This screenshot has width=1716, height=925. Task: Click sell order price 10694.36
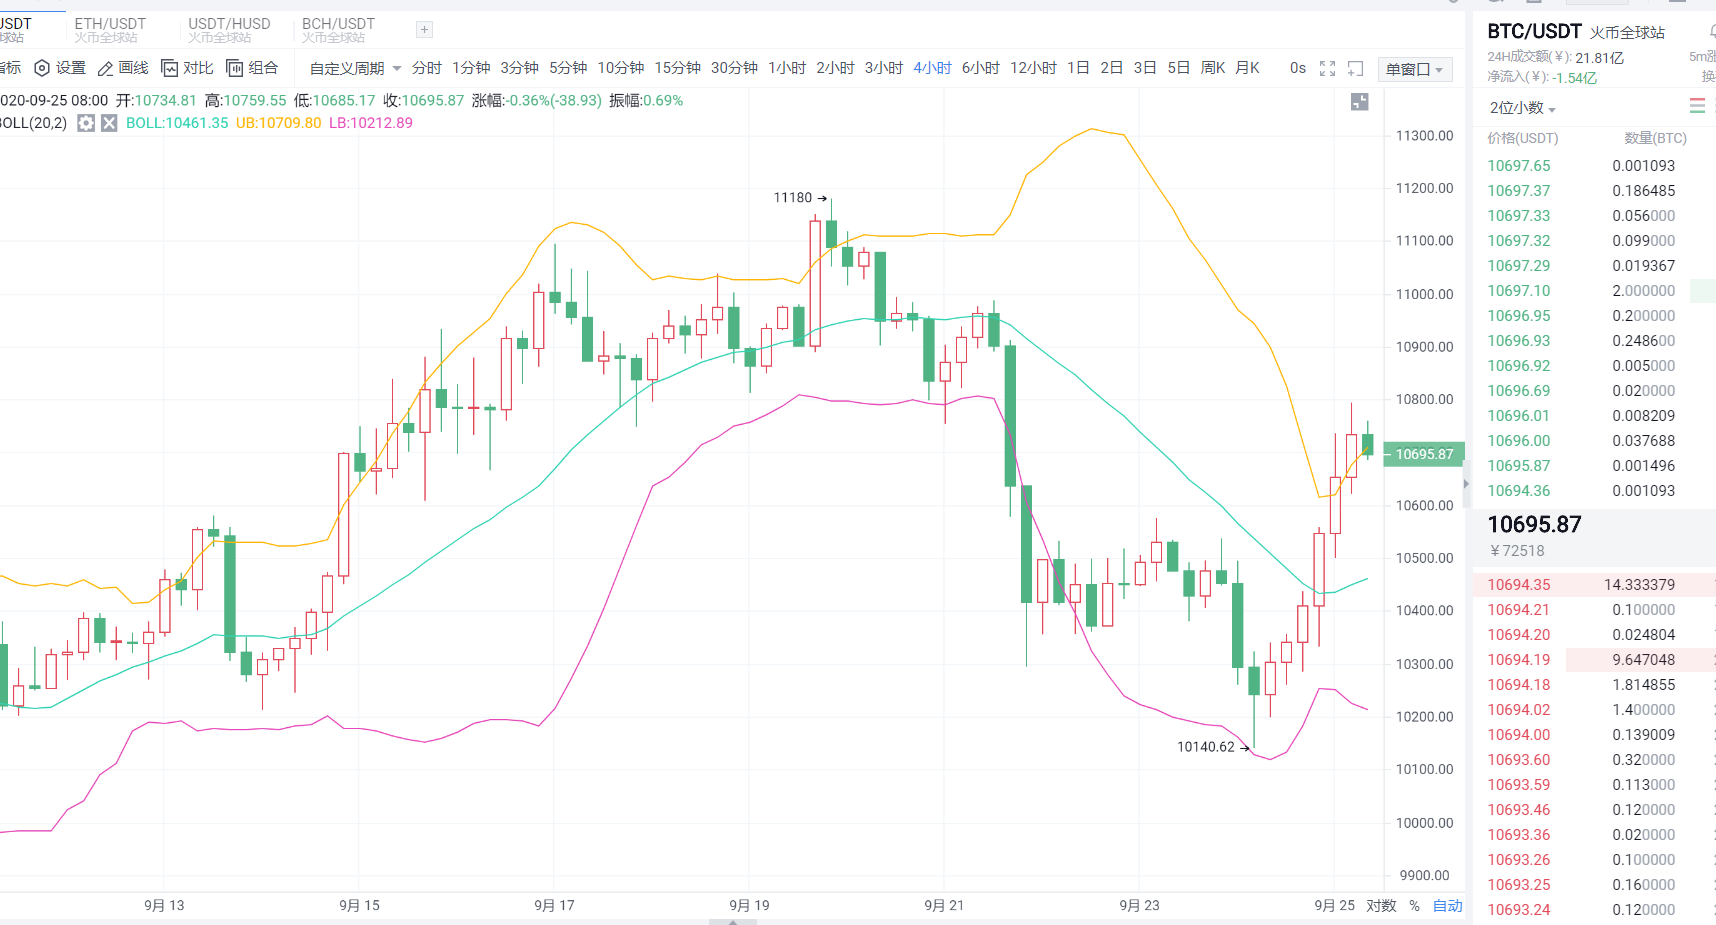[1518, 491]
